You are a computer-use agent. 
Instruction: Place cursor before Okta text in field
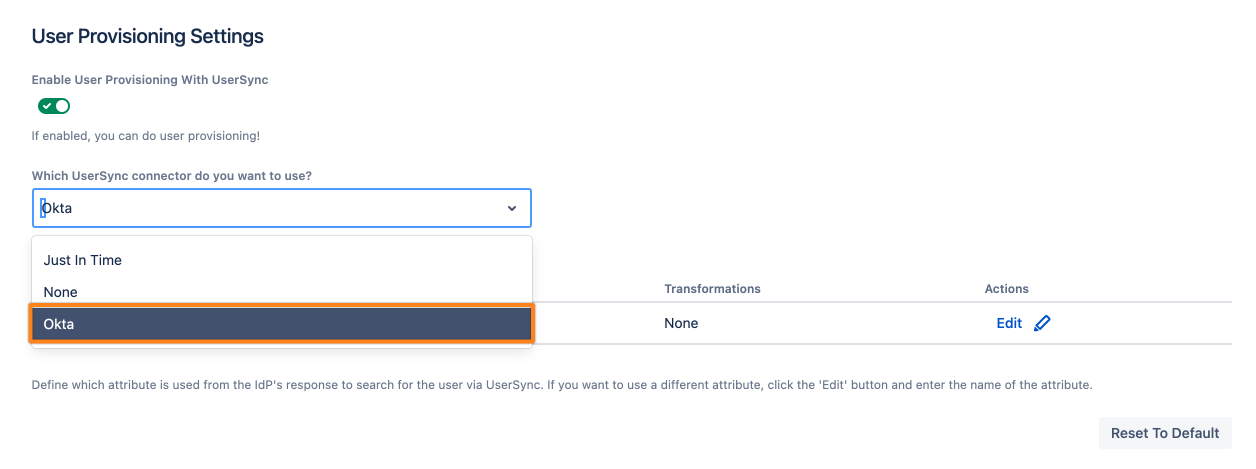coord(43,208)
